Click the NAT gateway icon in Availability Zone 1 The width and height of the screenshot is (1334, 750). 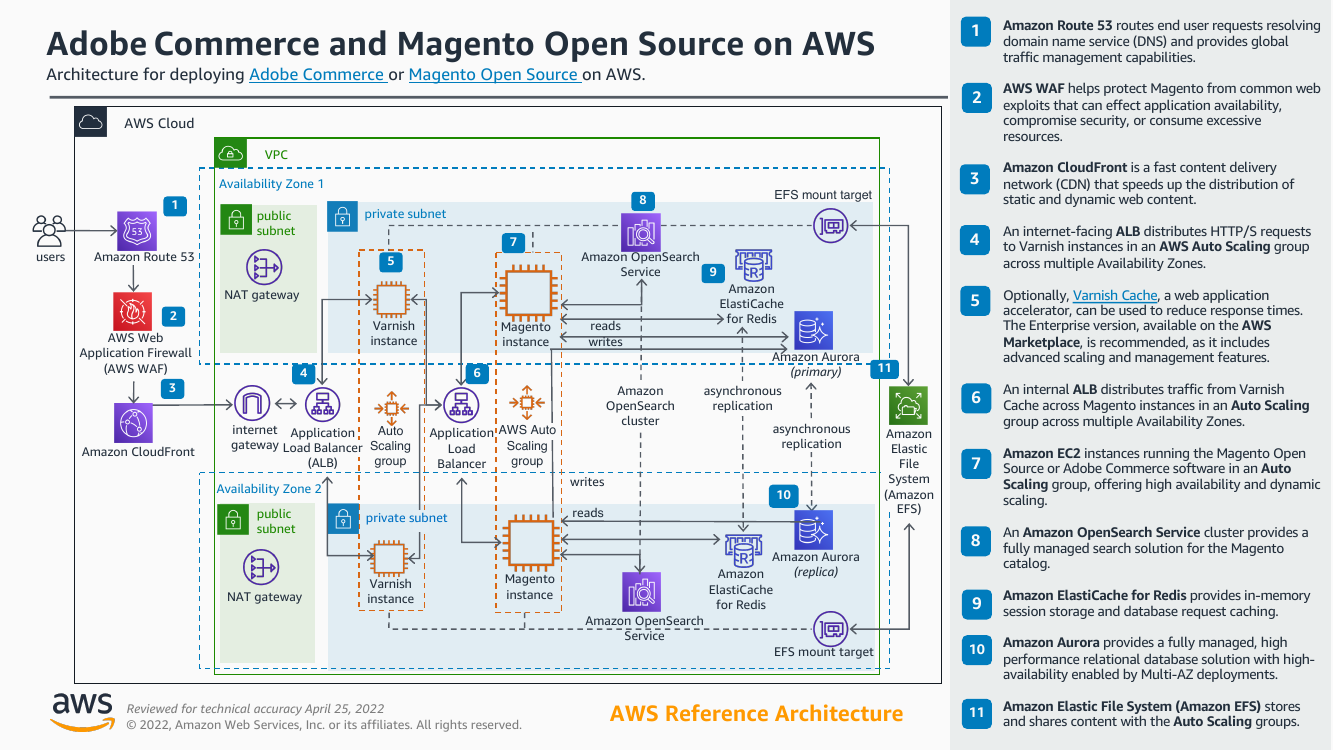tap(263, 267)
